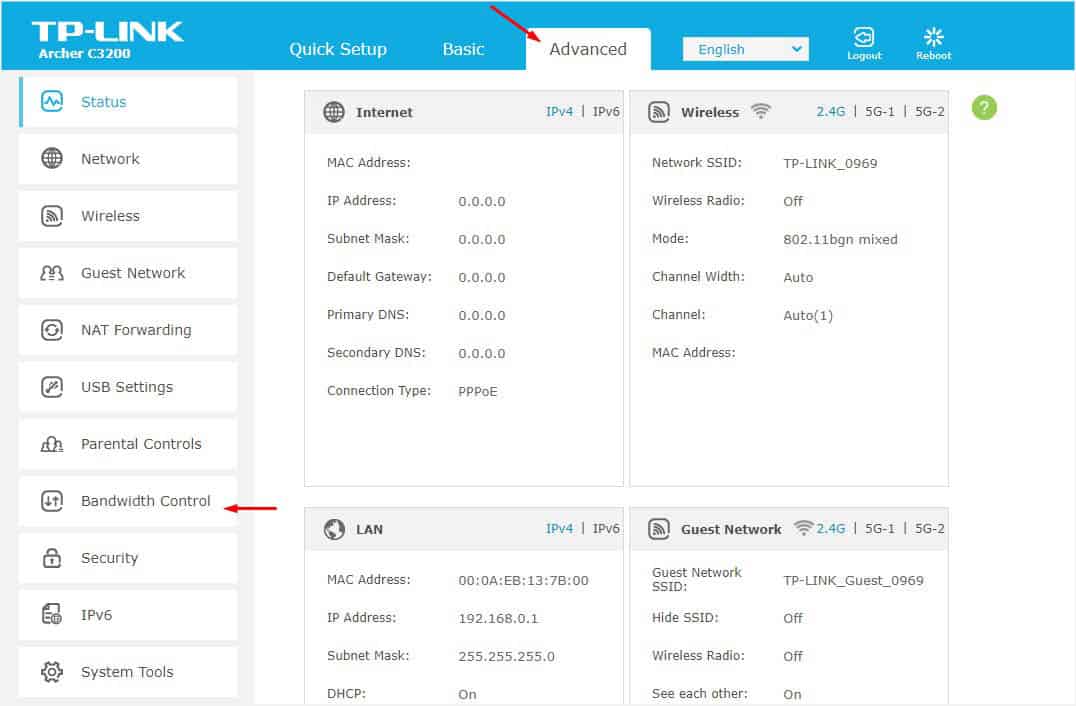Open NAT Forwarding in the sidebar
1076x706 pixels.
[128, 330]
